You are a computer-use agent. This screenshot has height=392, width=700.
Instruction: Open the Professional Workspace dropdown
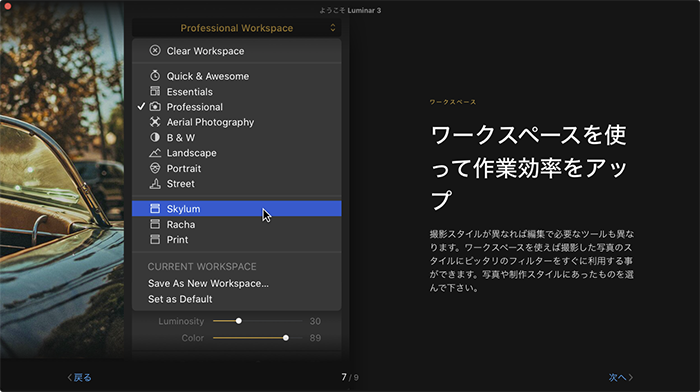pos(237,28)
